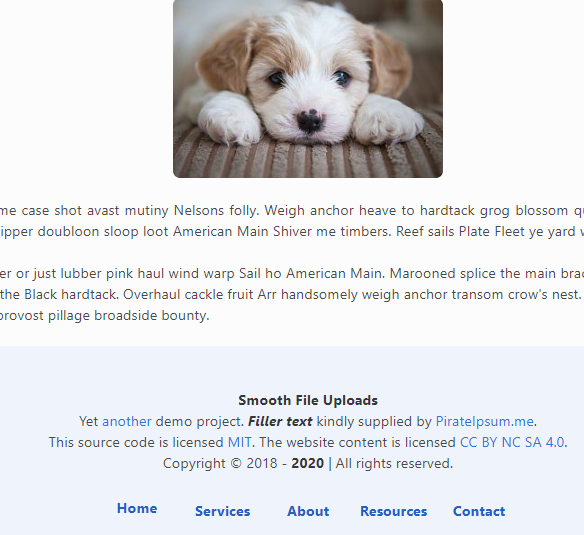
Task: Click the words 'kindly supplied by' in footer
Action: 374,421
